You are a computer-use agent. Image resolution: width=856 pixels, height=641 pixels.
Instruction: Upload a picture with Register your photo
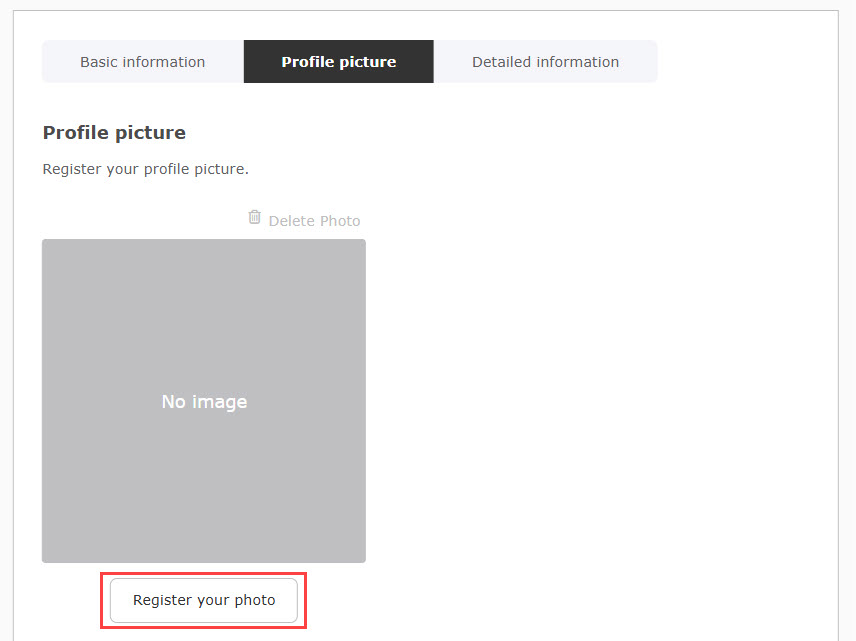pyautogui.click(x=204, y=600)
